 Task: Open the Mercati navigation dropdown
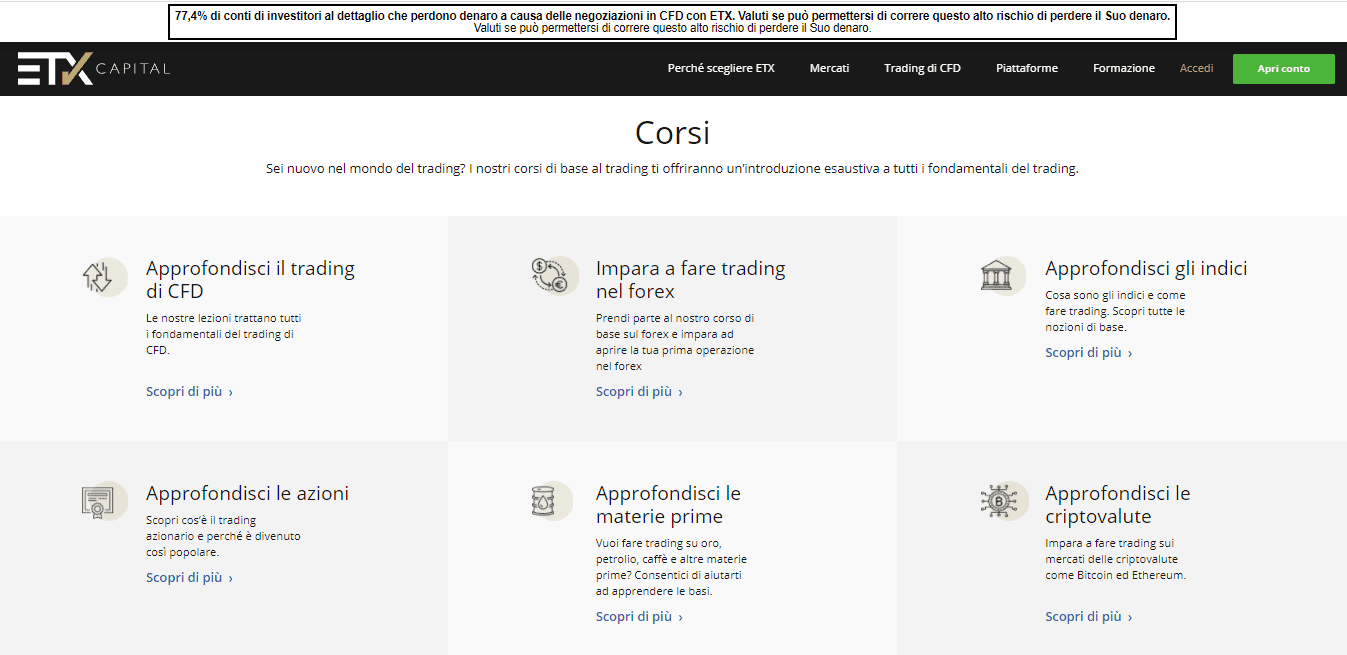pos(828,68)
